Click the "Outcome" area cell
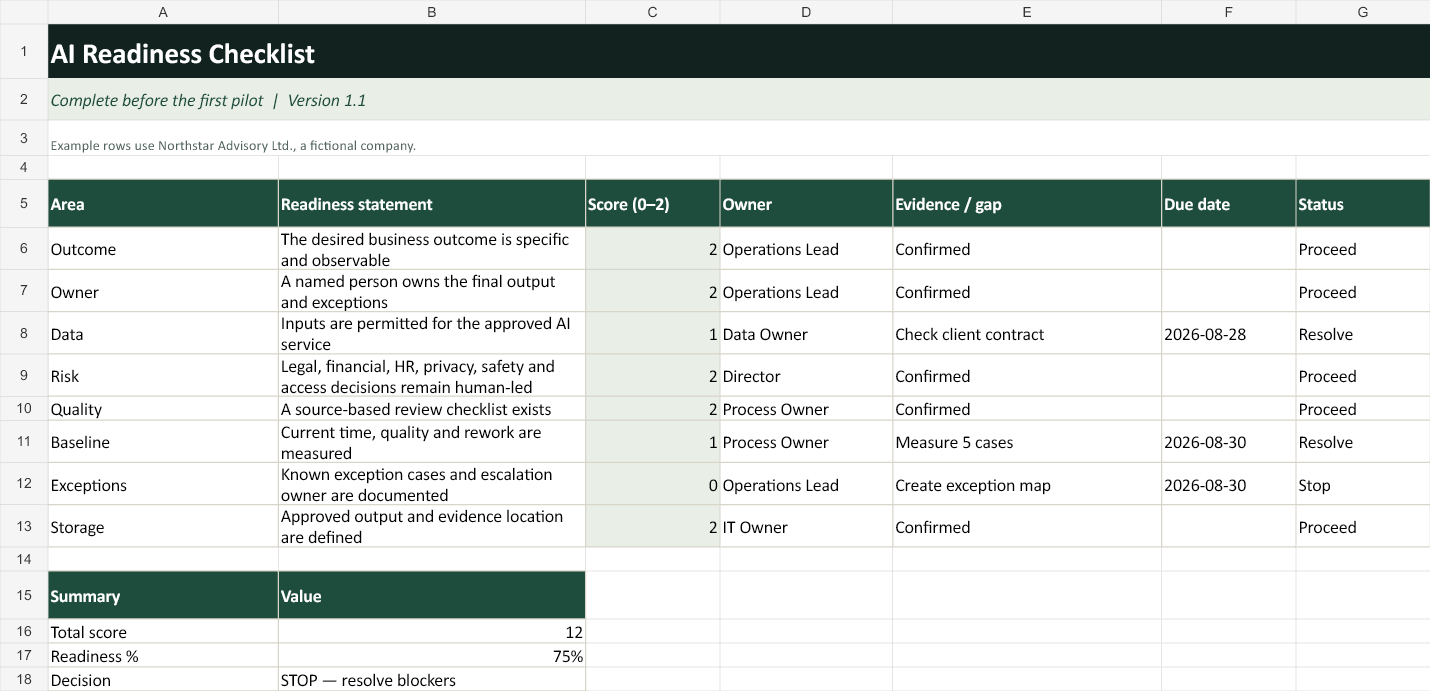The image size is (1430, 691). 163,249
